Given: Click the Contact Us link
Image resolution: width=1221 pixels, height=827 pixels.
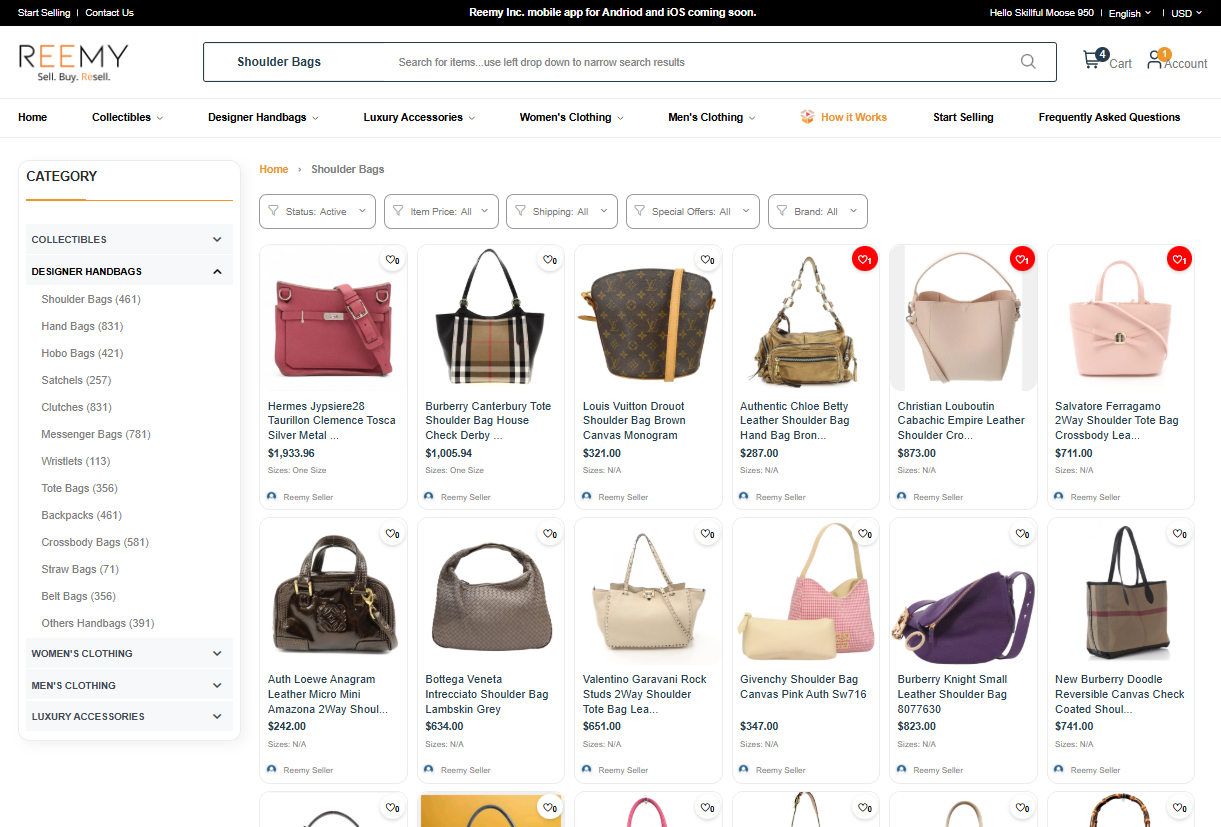Looking at the screenshot, I should click(x=109, y=13).
